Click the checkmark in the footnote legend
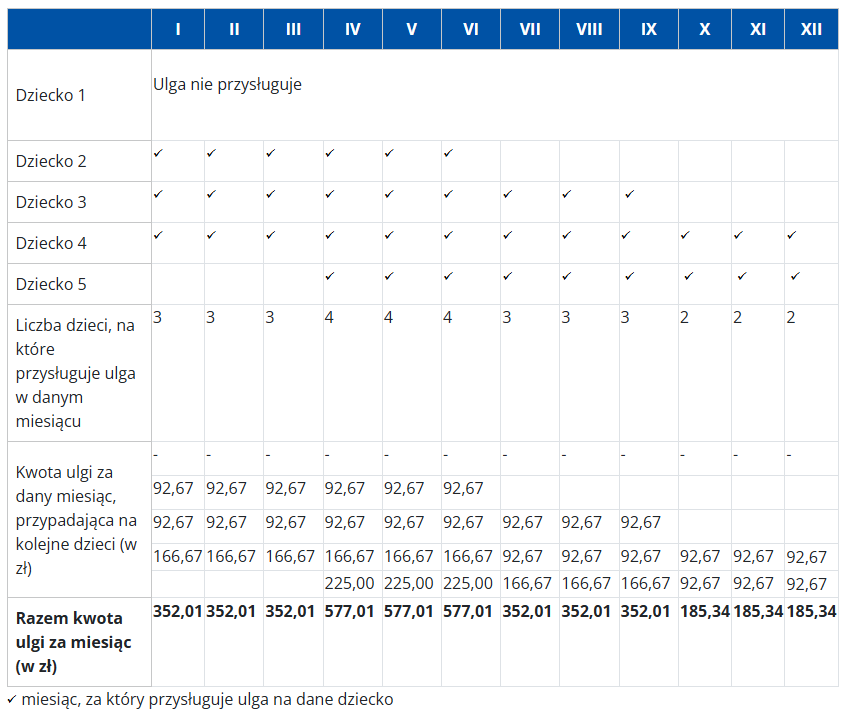The width and height of the screenshot is (851, 721). (x=12, y=699)
